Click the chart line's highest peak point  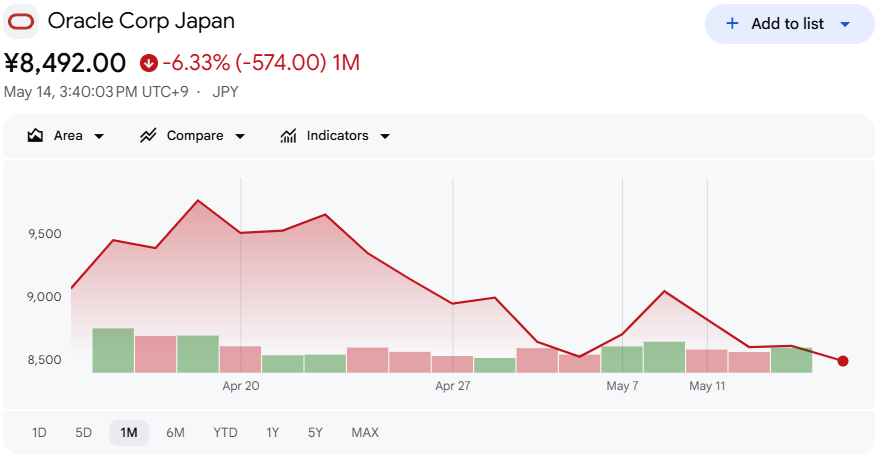pos(198,201)
